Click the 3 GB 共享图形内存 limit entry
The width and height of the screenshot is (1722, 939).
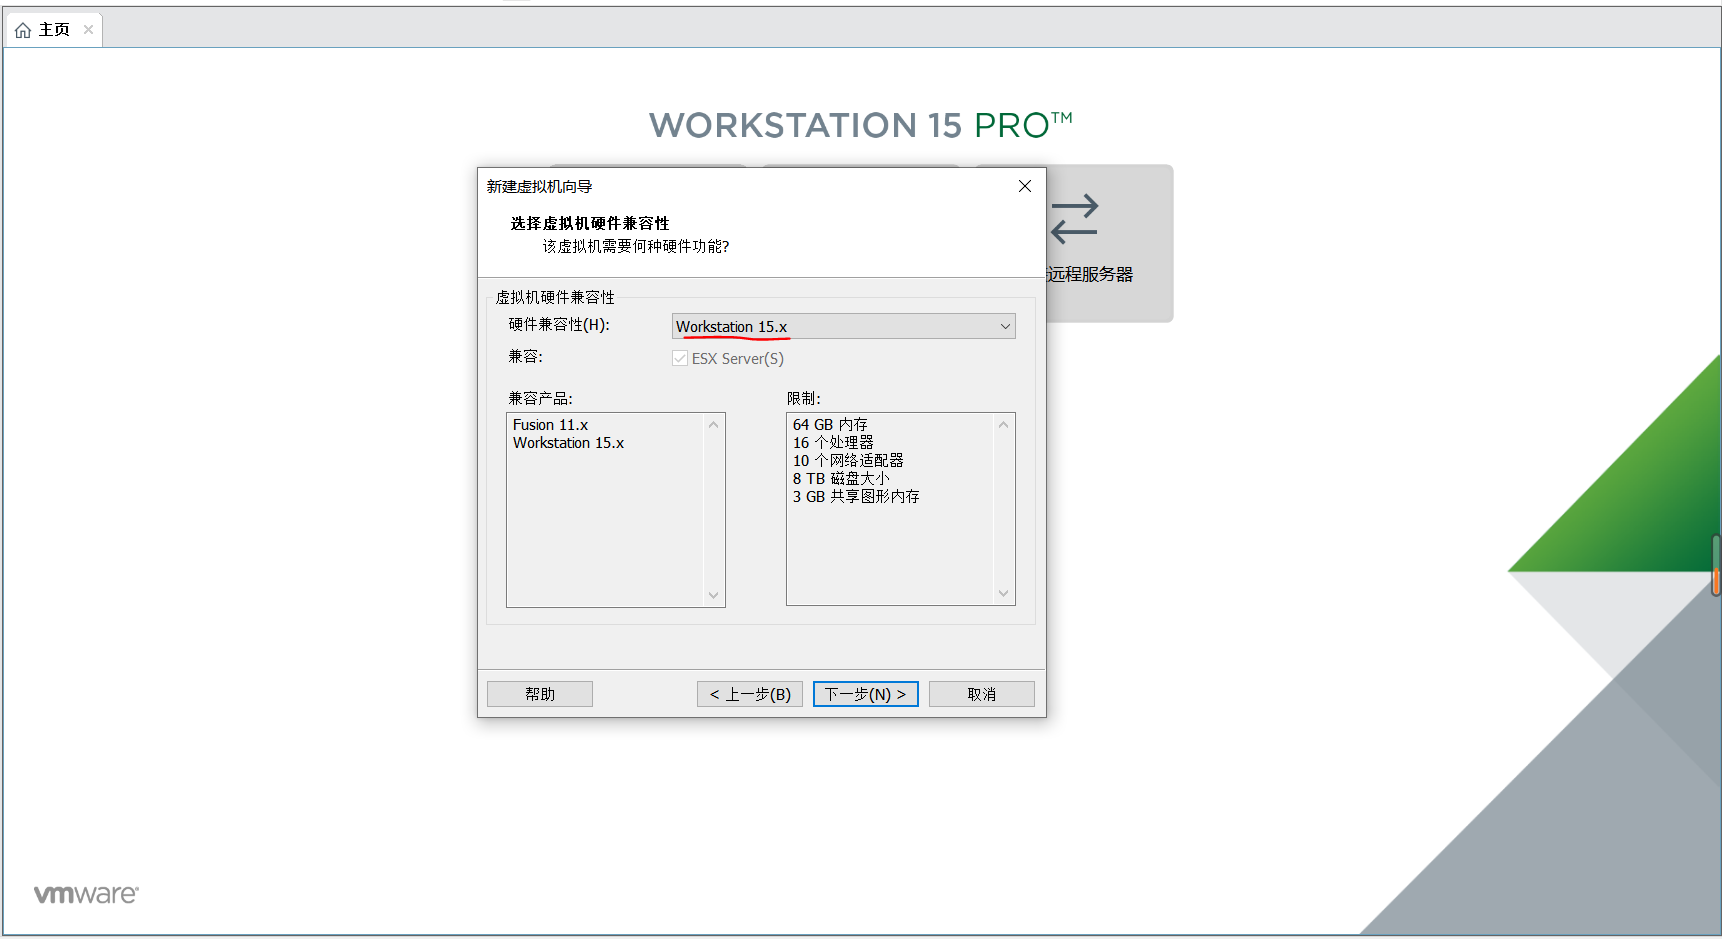(x=856, y=496)
